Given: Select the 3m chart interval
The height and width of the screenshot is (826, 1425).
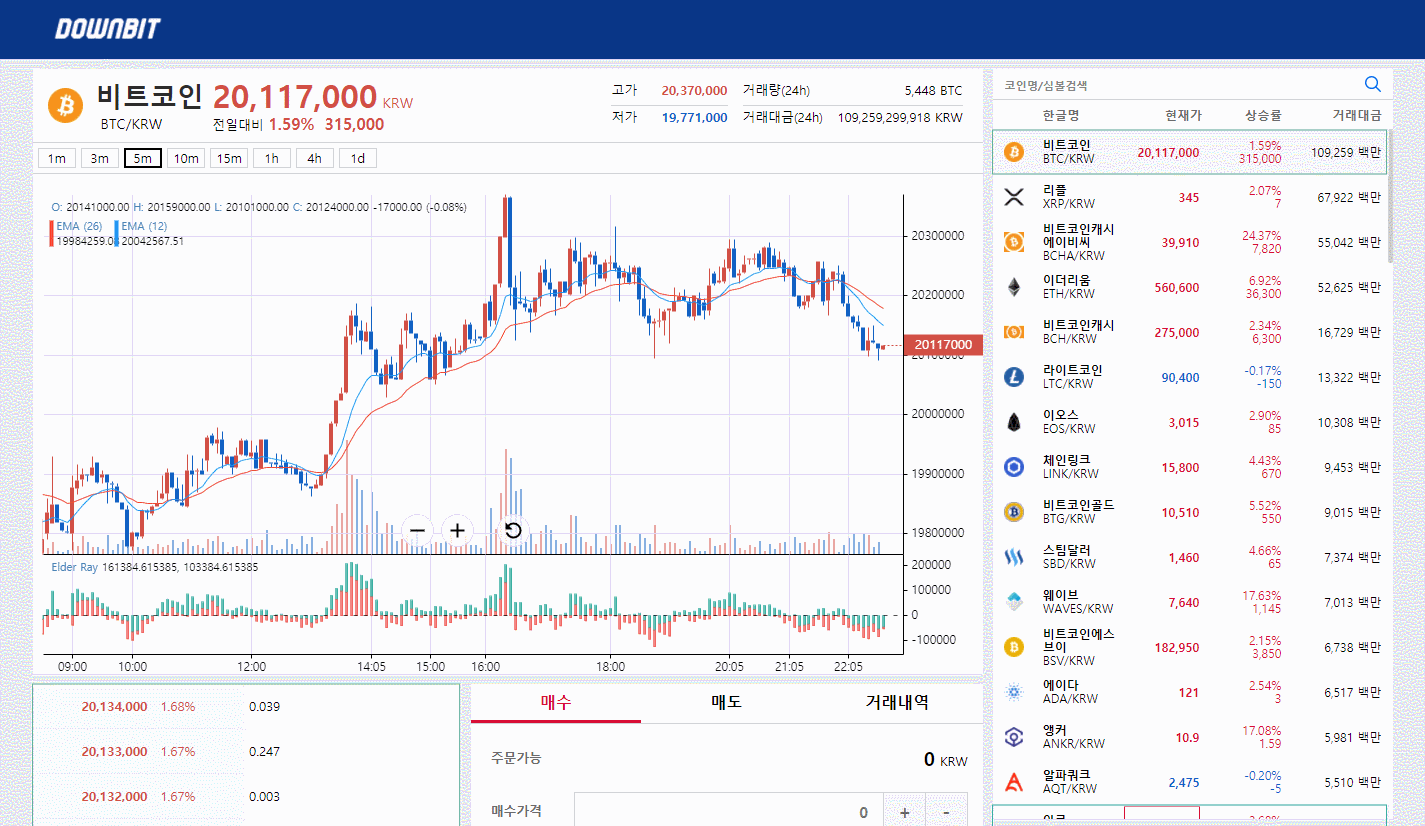Looking at the screenshot, I should pyautogui.click(x=100, y=158).
